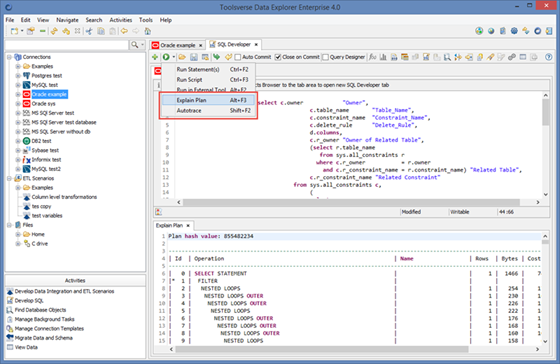Click the copy icon in main toolbar
Screen dimensions: 560x364
[x=101, y=31]
